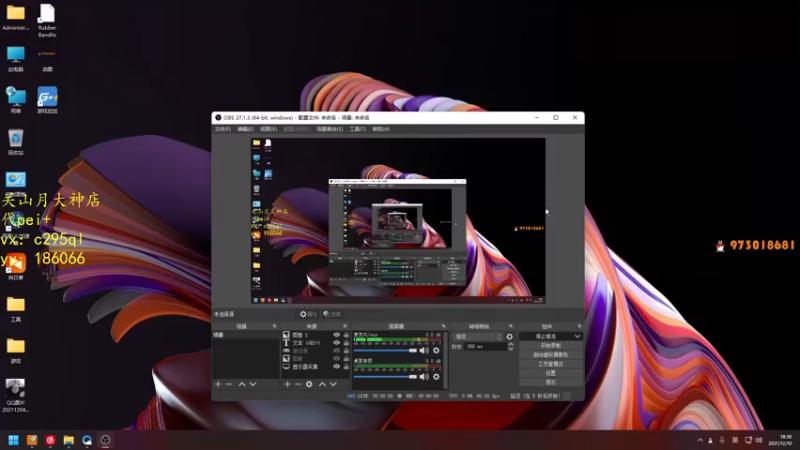The height and width of the screenshot is (450, 800).
Task: Open File Explorer from the taskbar
Action: point(68,440)
